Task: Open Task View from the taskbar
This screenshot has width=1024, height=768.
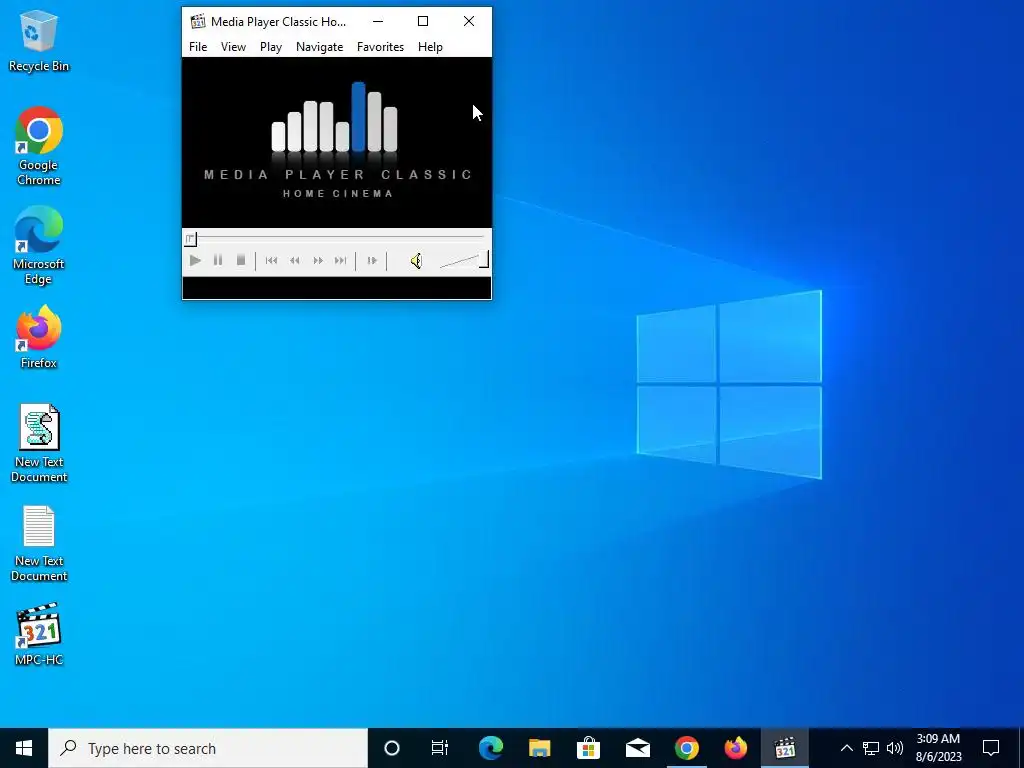Action: (440, 748)
